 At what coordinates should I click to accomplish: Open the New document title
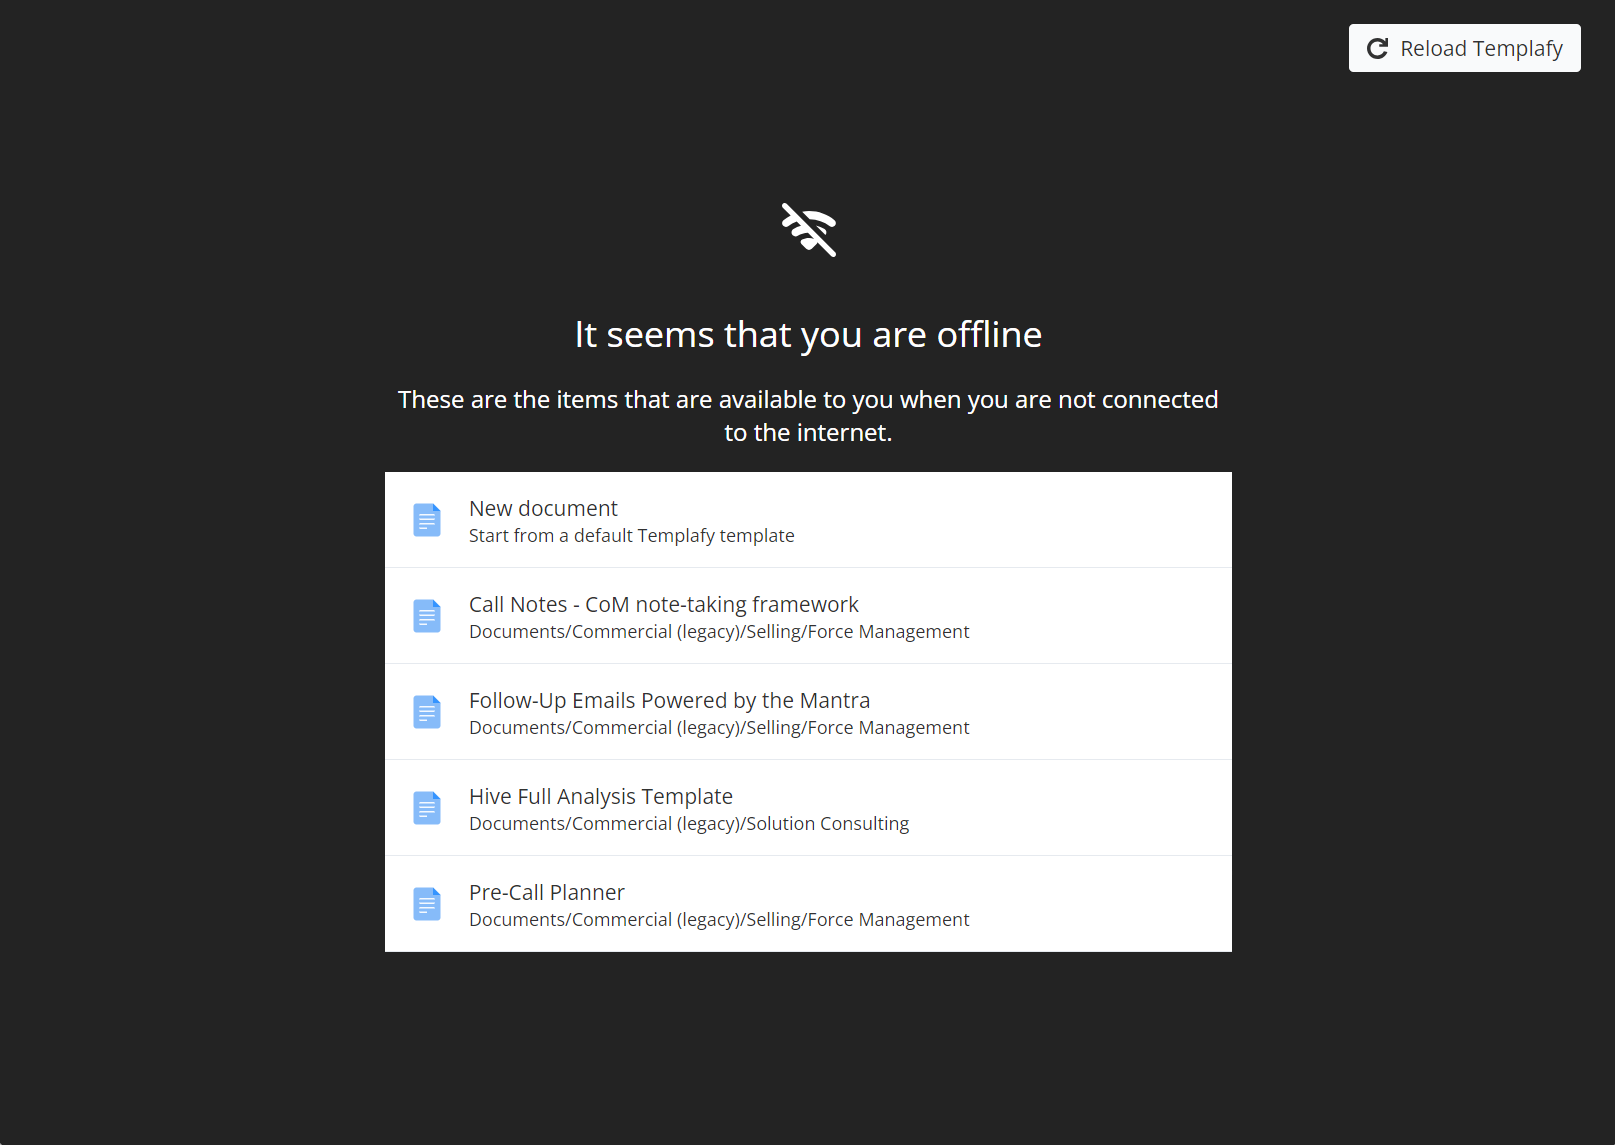pyautogui.click(x=543, y=508)
